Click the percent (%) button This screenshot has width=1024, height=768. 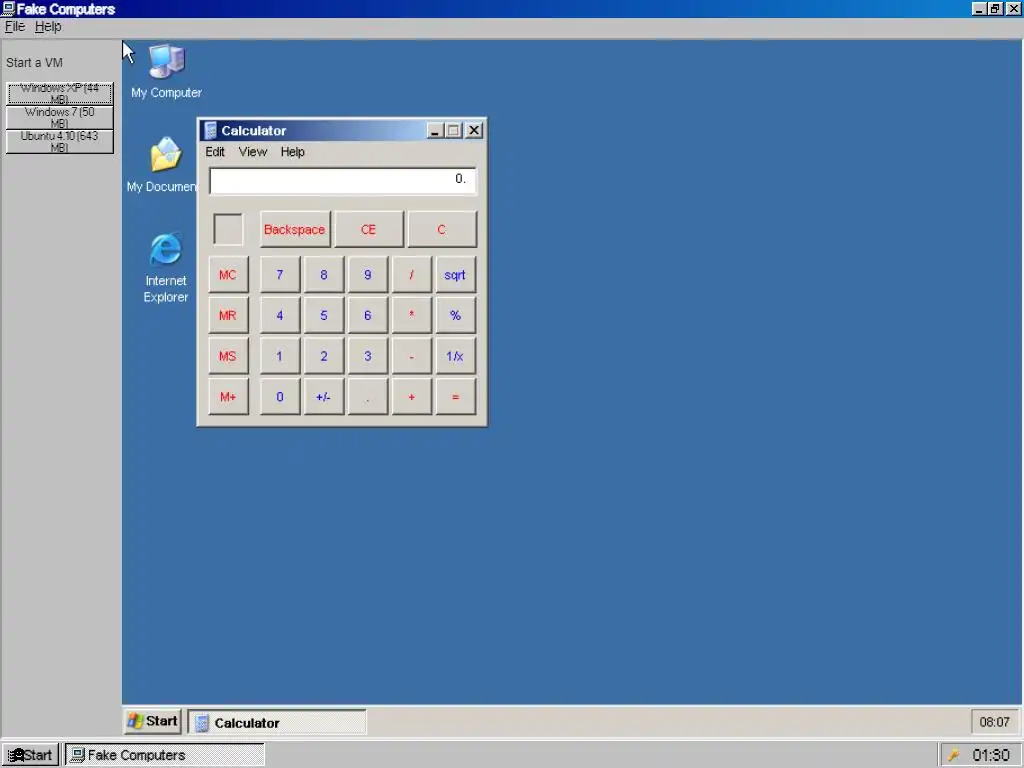455,315
